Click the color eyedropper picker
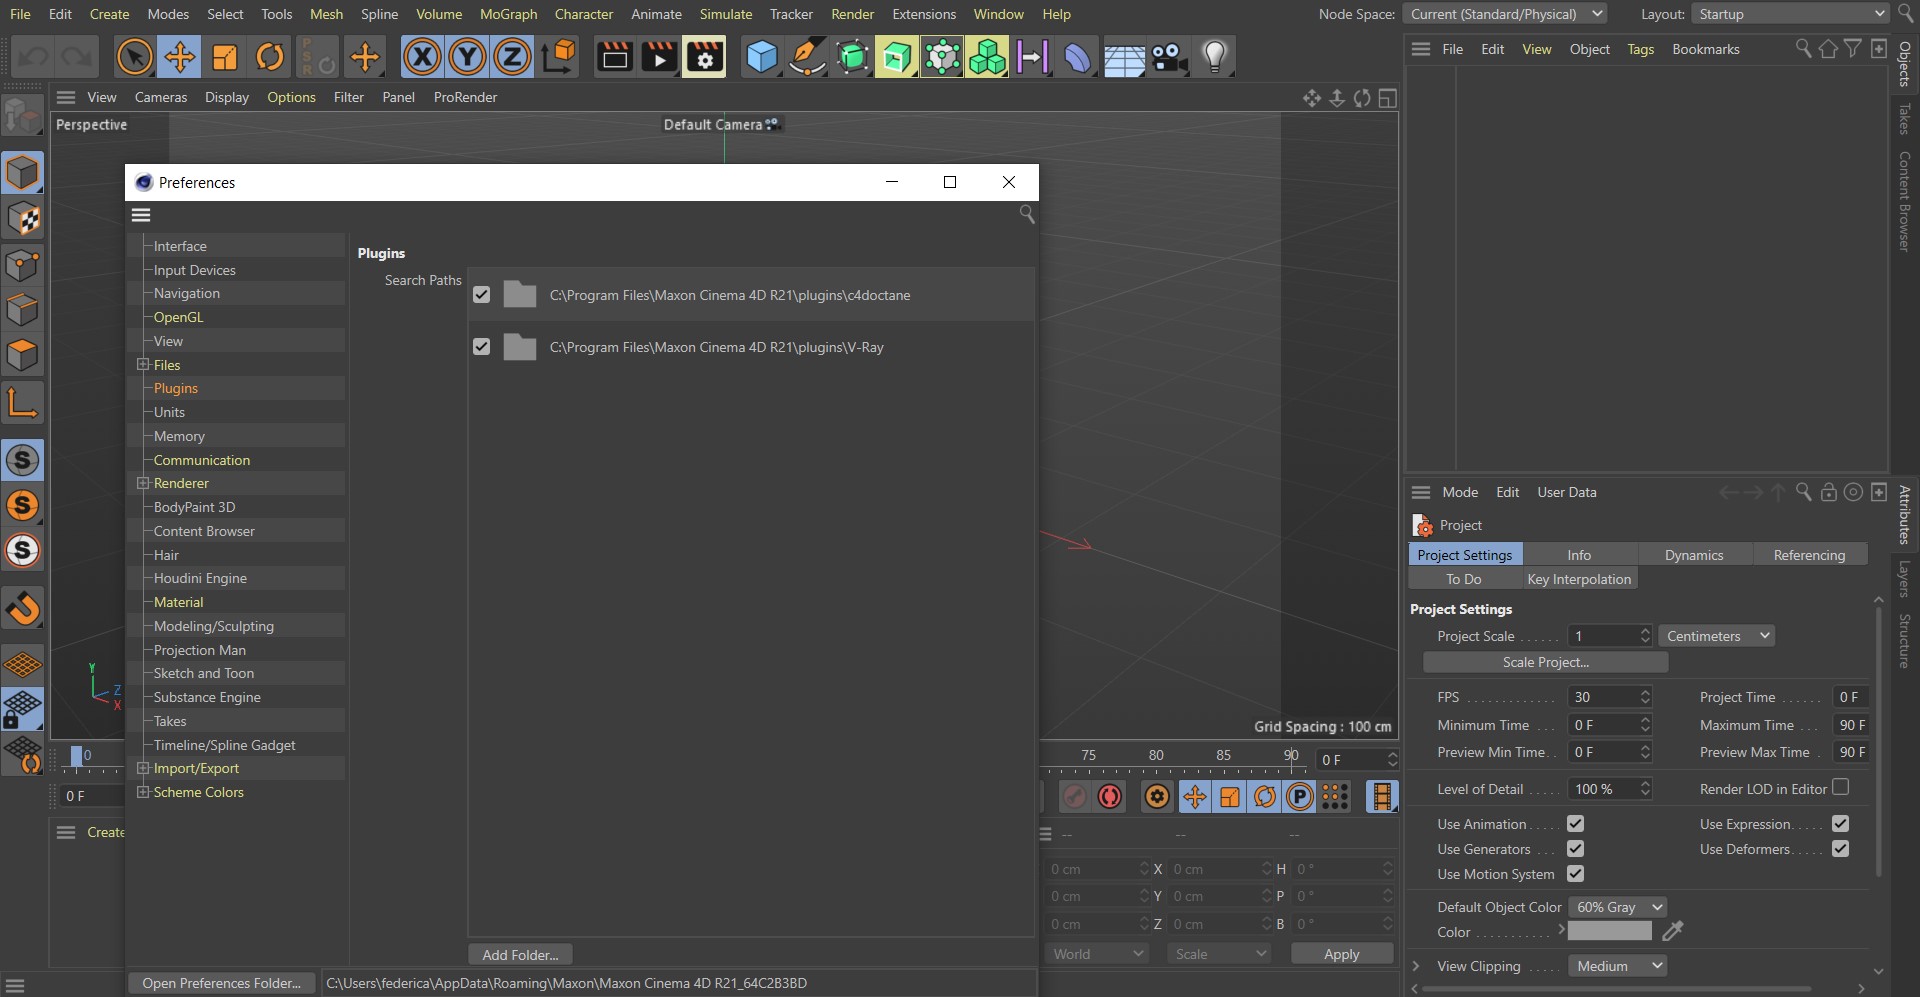This screenshot has width=1920, height=997. [x=1672, y=931]
